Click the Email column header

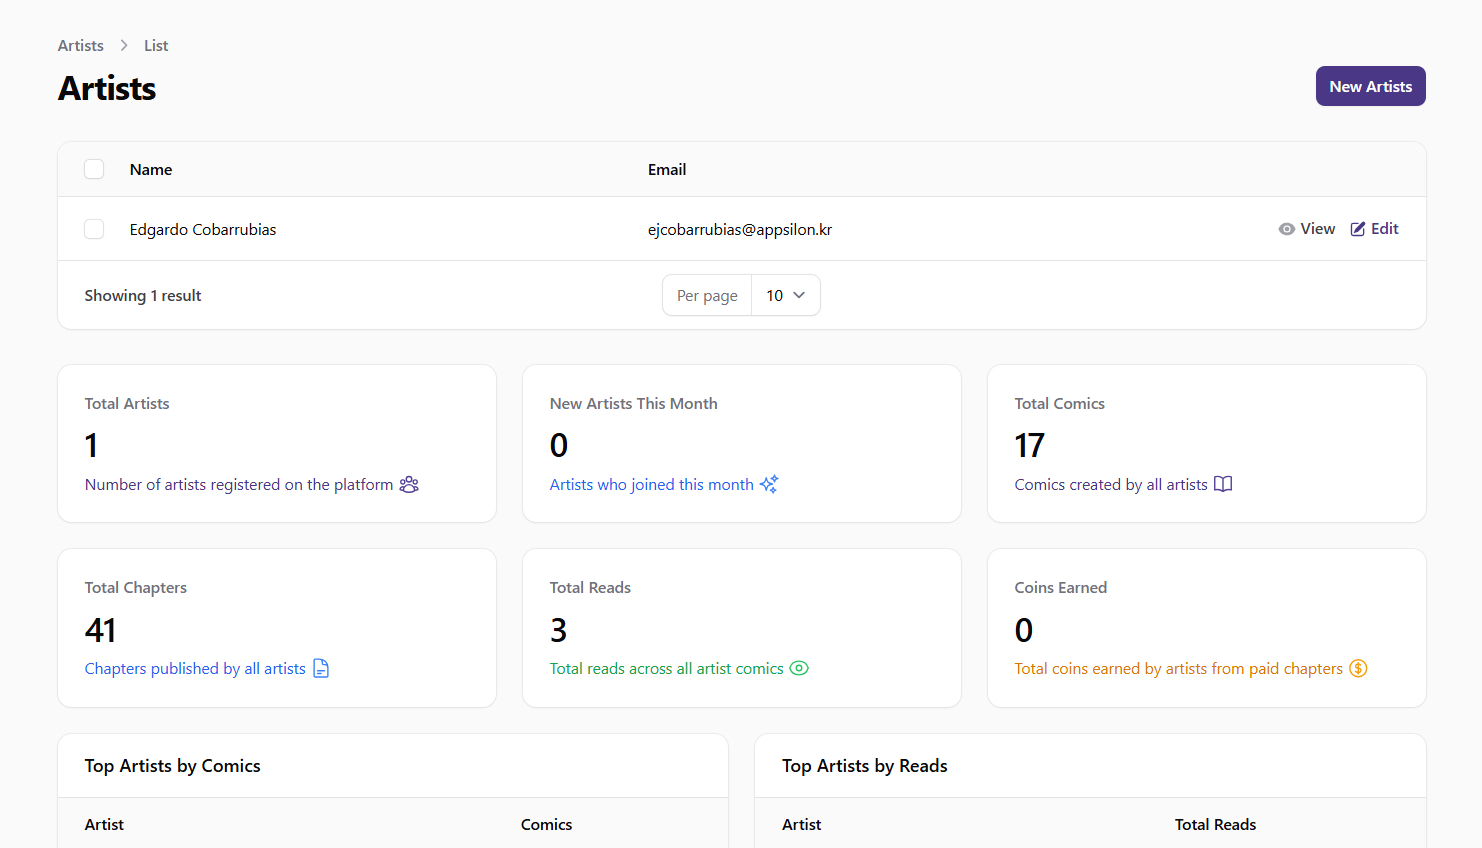(x=667, y=170)
